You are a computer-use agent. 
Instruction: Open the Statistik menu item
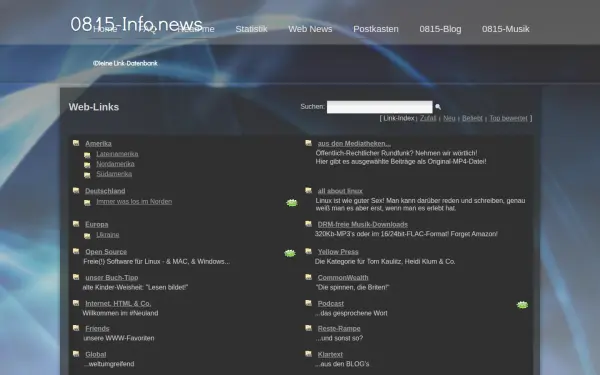click(x=251, y=29)
